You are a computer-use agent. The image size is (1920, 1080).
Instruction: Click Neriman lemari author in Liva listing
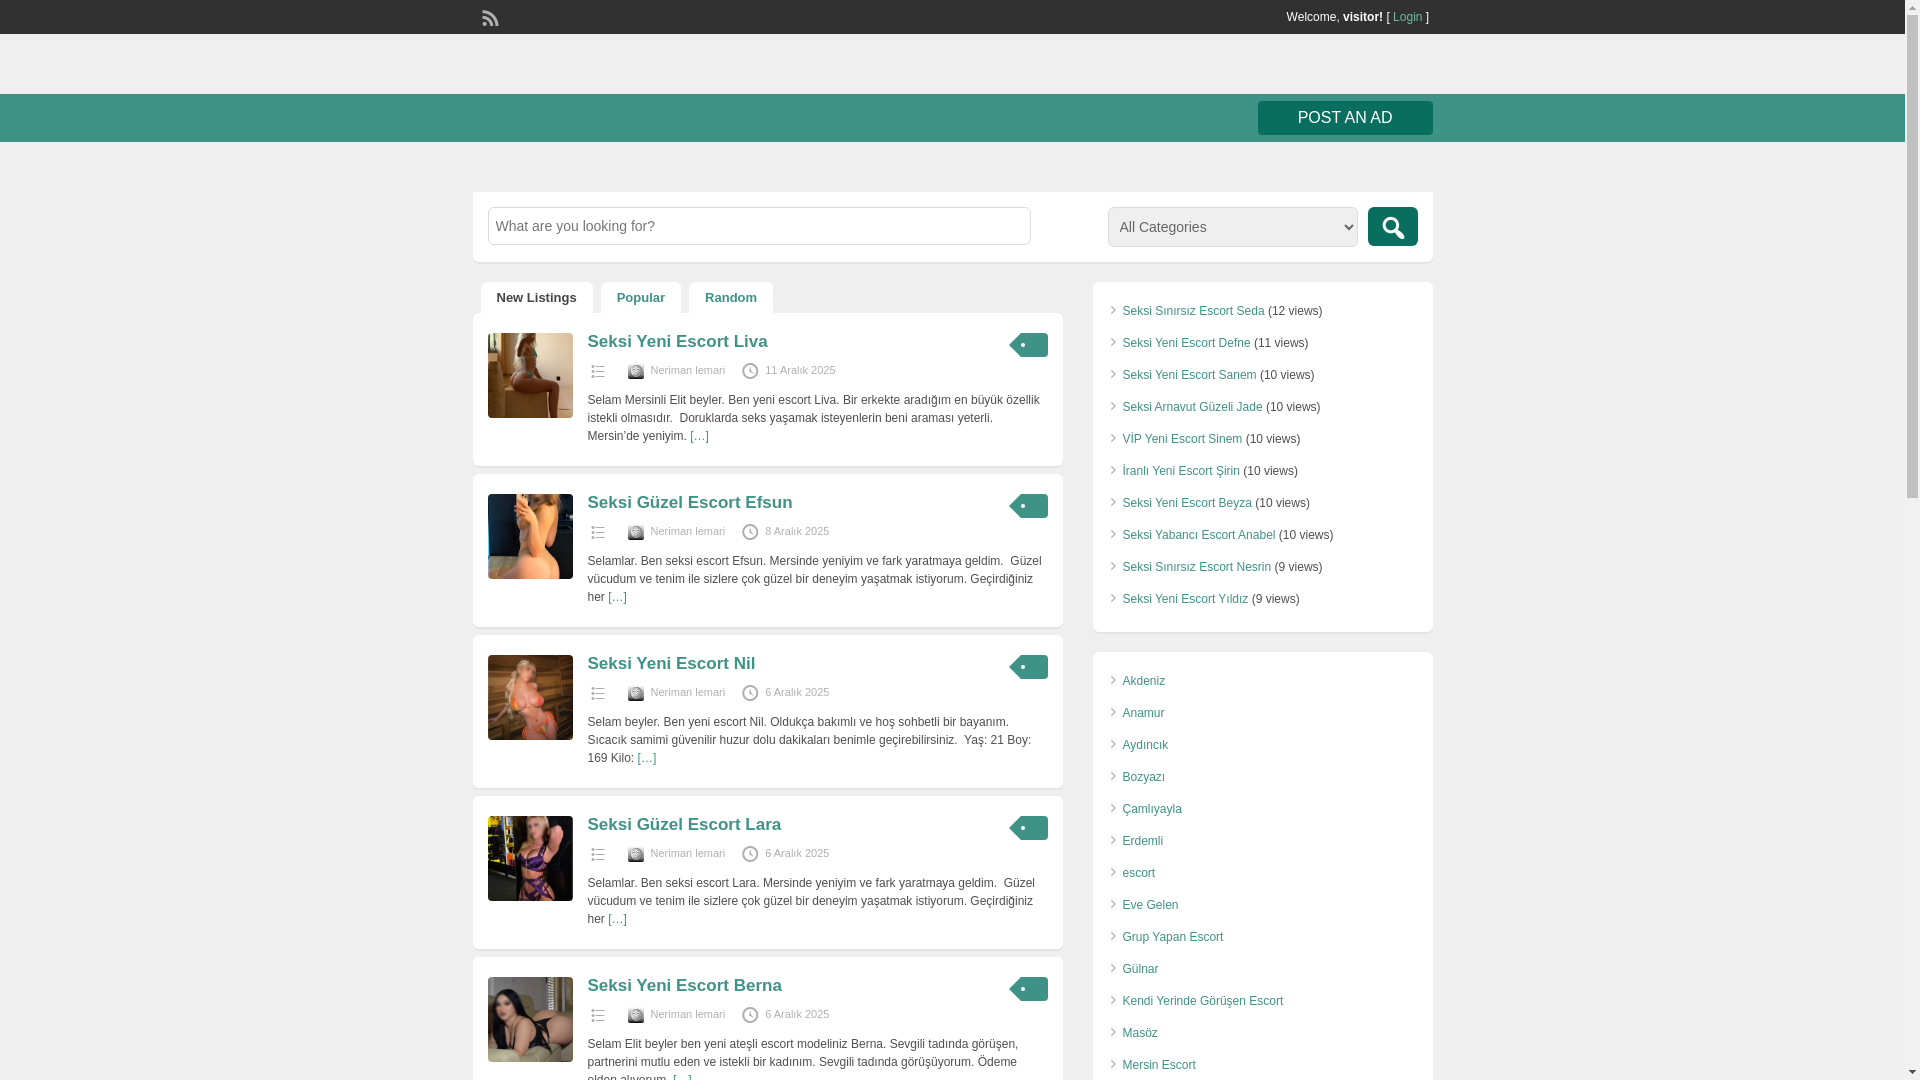coord(687,370)
